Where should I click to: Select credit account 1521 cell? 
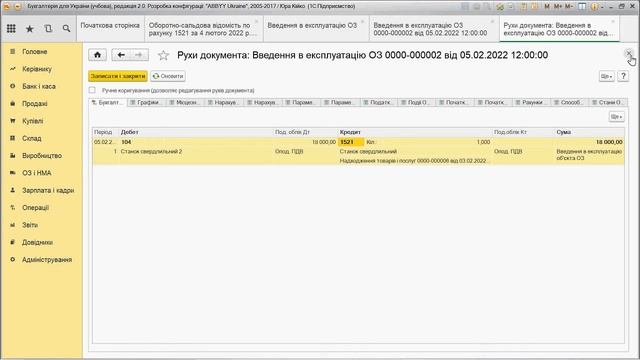tap(351, 142)
